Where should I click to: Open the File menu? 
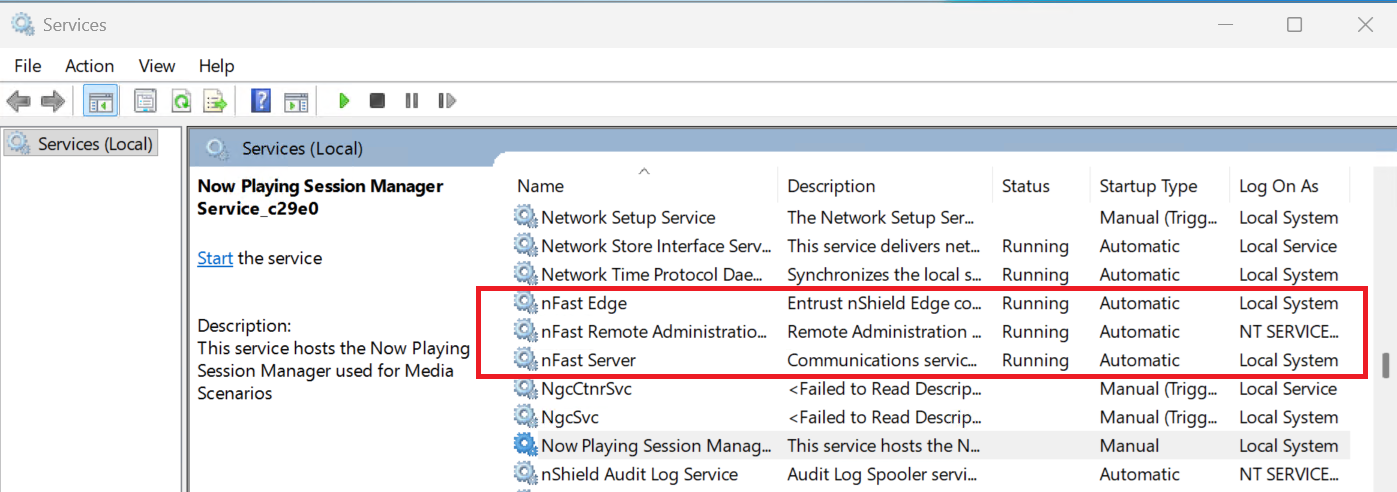point(28,66)
